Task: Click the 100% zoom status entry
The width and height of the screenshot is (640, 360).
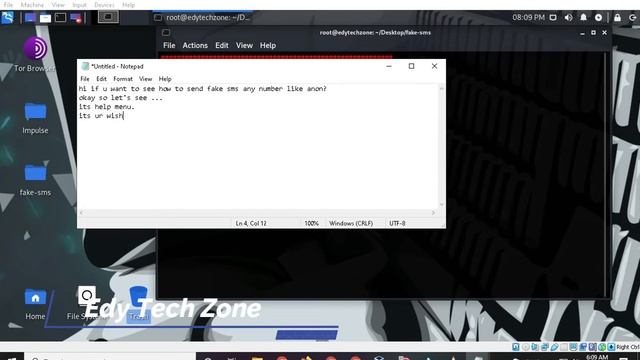Action: (x=311, y=223)
